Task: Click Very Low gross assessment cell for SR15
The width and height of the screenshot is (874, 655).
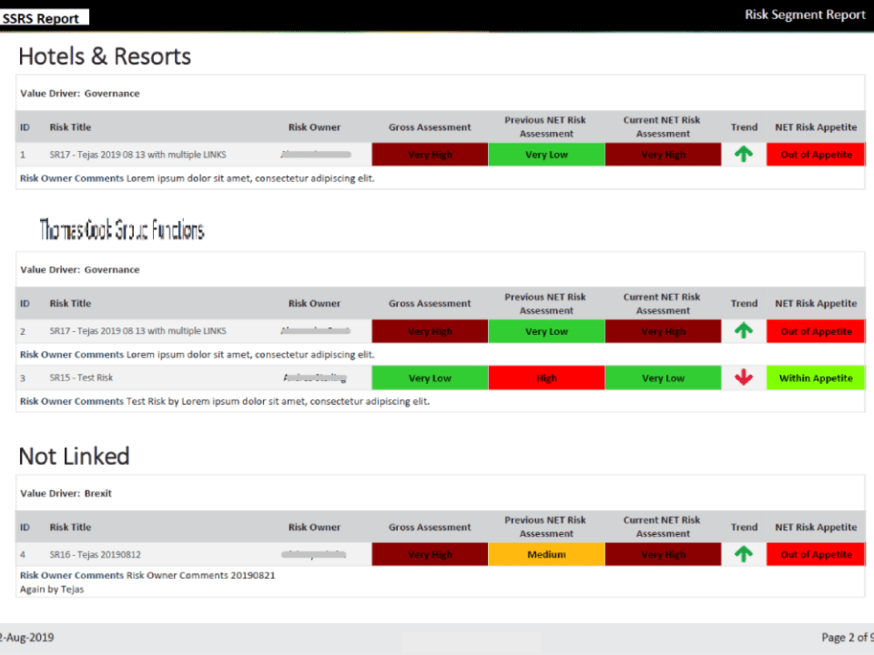Action: coord(429,378)
